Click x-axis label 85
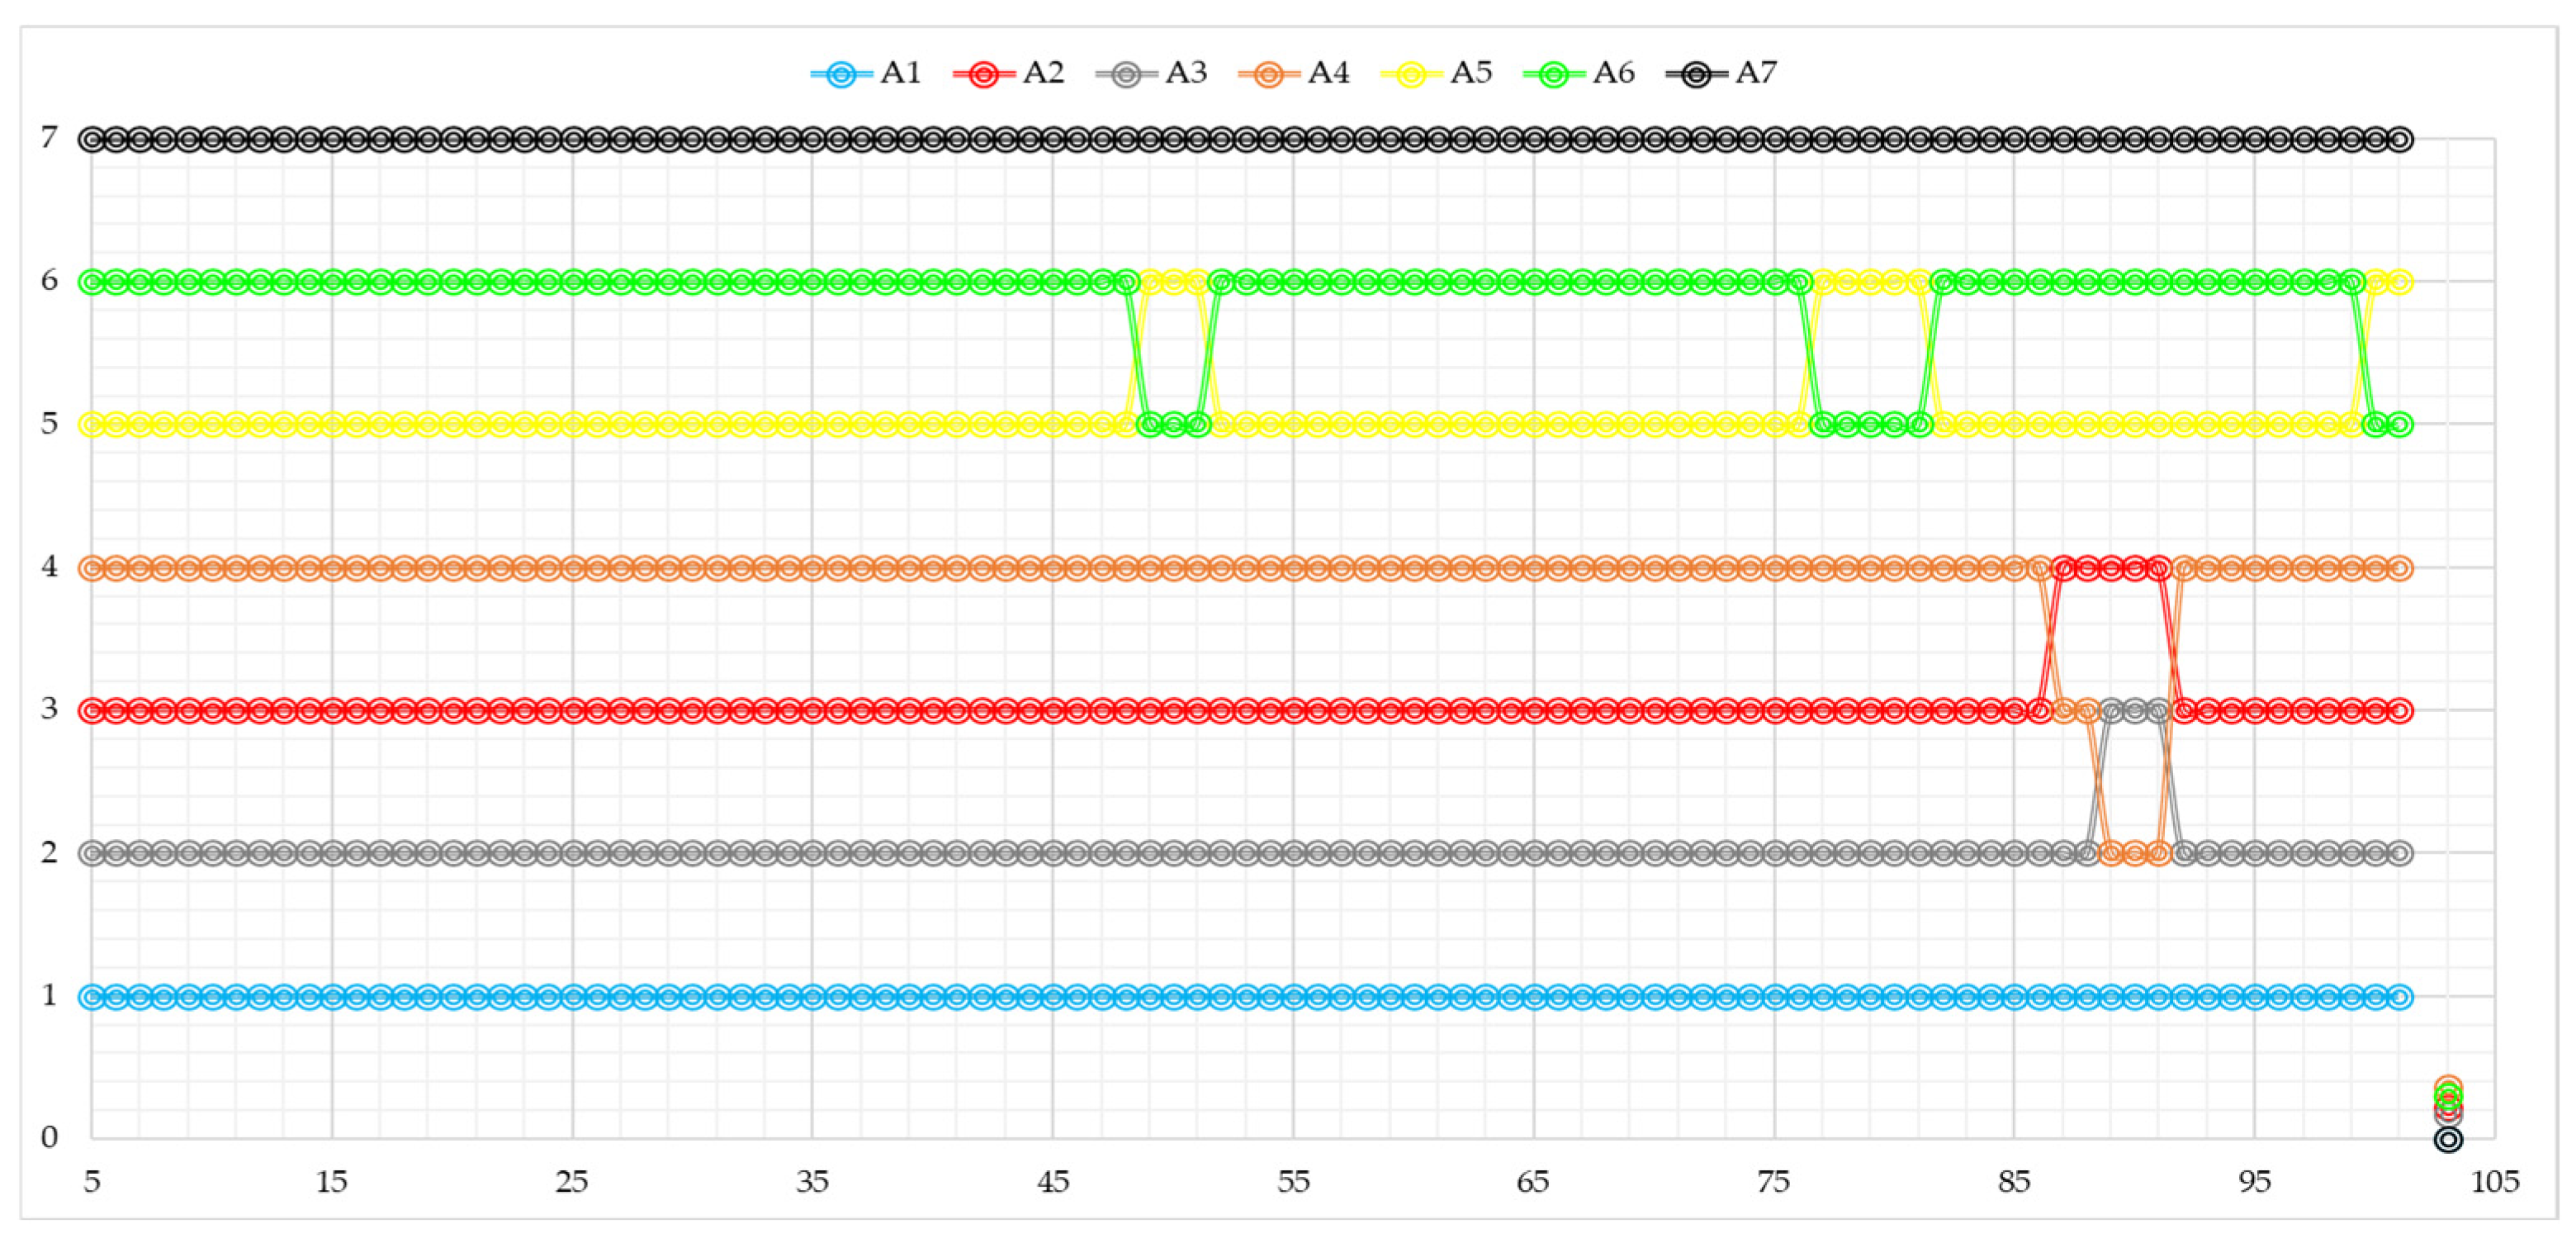This screenshot has height=1243, width=2576. pos(2014,1183)
